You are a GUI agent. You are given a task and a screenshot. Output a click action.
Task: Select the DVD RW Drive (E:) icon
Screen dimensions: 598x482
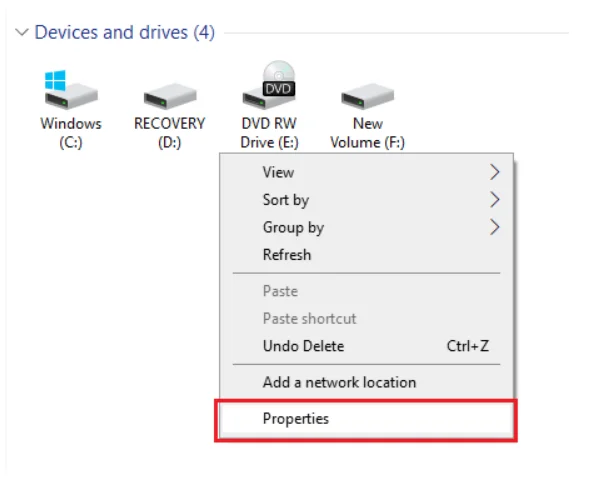[x=269, y=85]
